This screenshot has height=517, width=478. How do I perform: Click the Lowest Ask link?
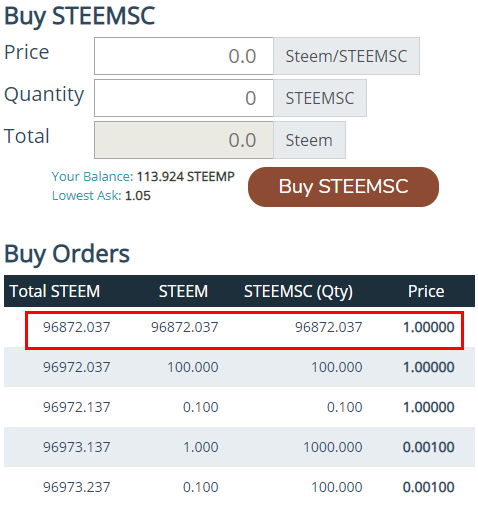click(87, 196)
